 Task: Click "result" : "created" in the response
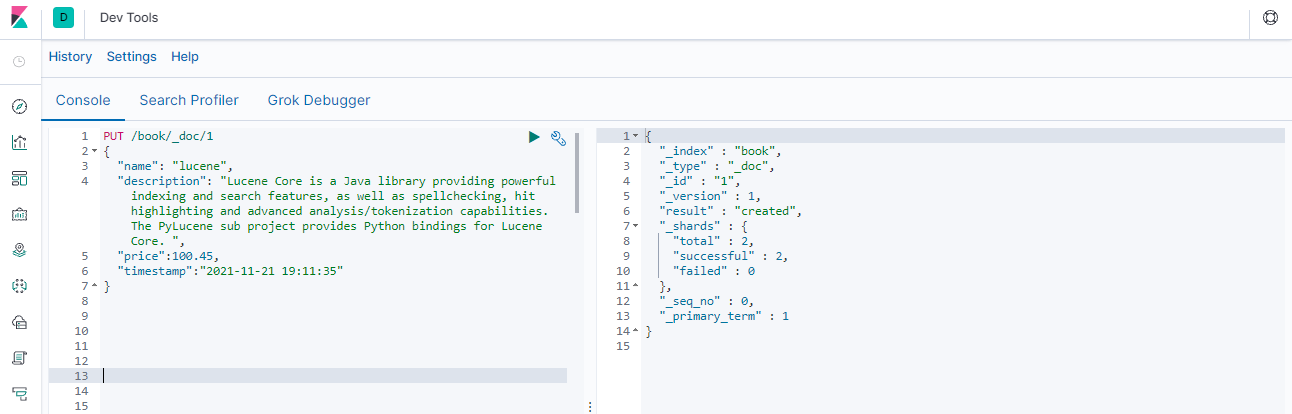730,211
